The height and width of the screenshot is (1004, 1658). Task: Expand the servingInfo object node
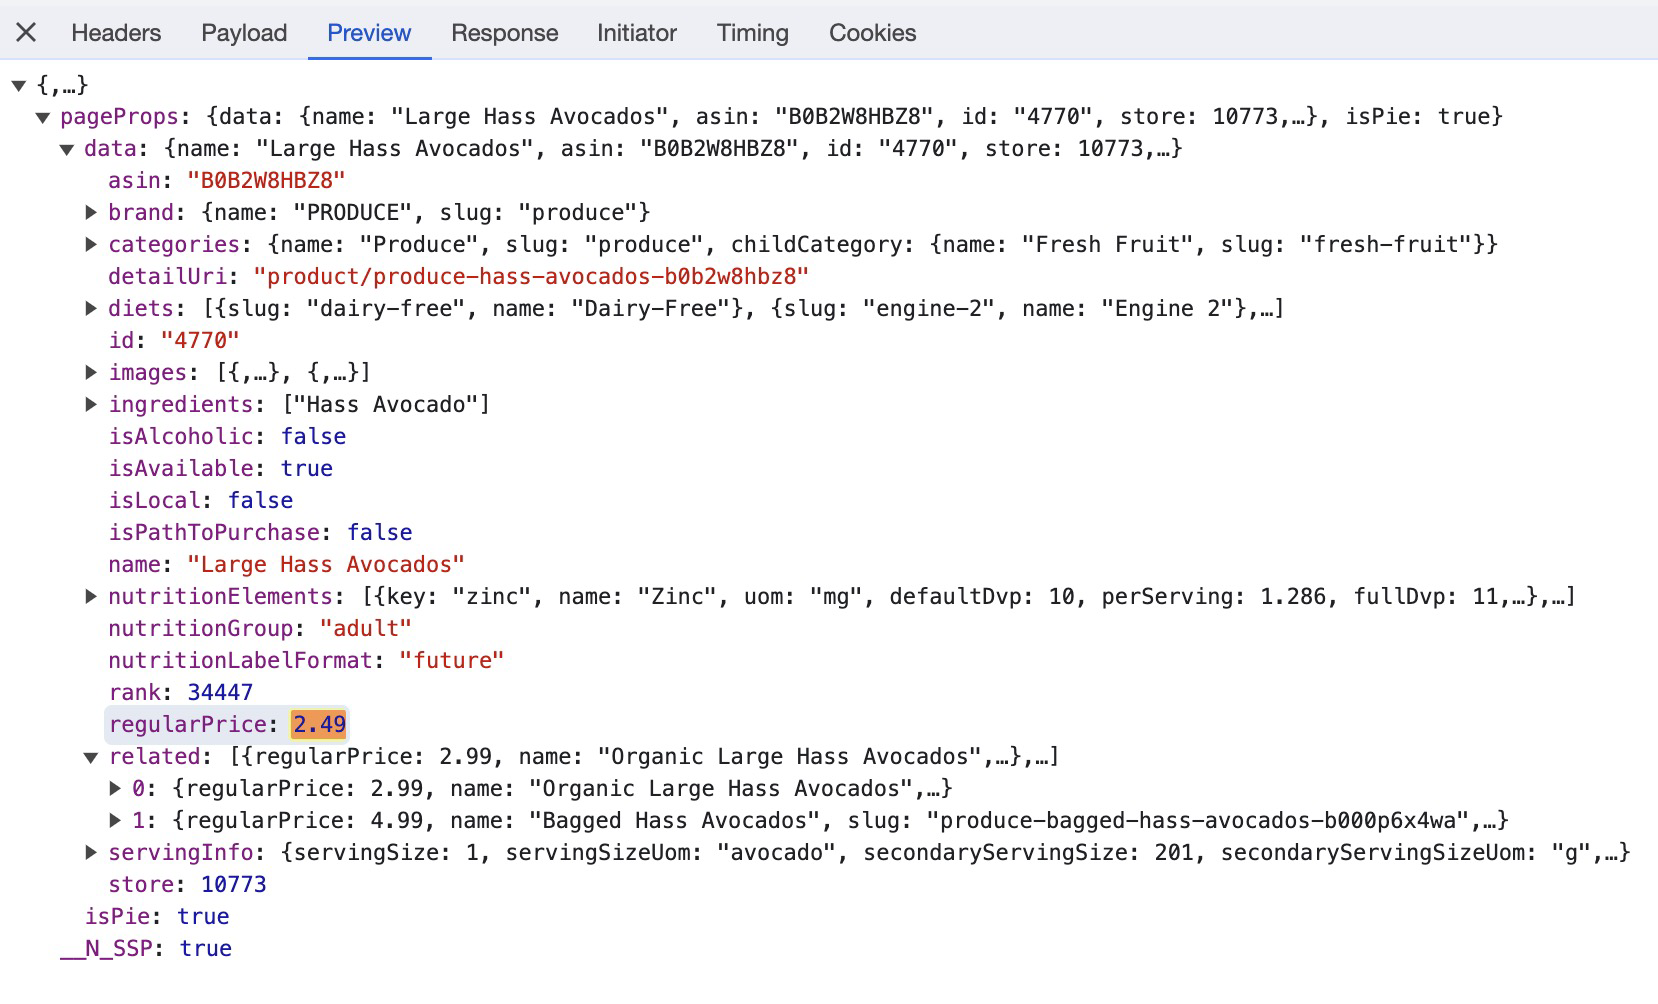click(91, 852)
